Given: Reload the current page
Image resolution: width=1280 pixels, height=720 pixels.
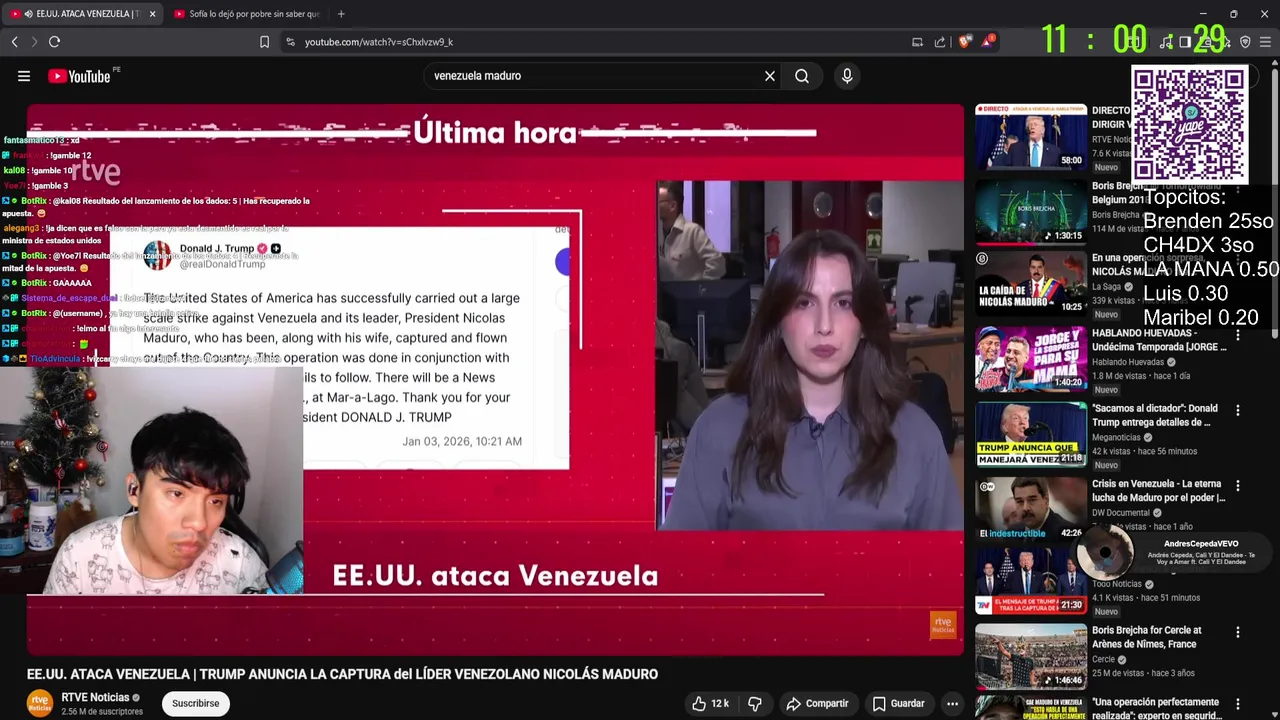Looking at the screenshot, I should click(x=54, y=42).
